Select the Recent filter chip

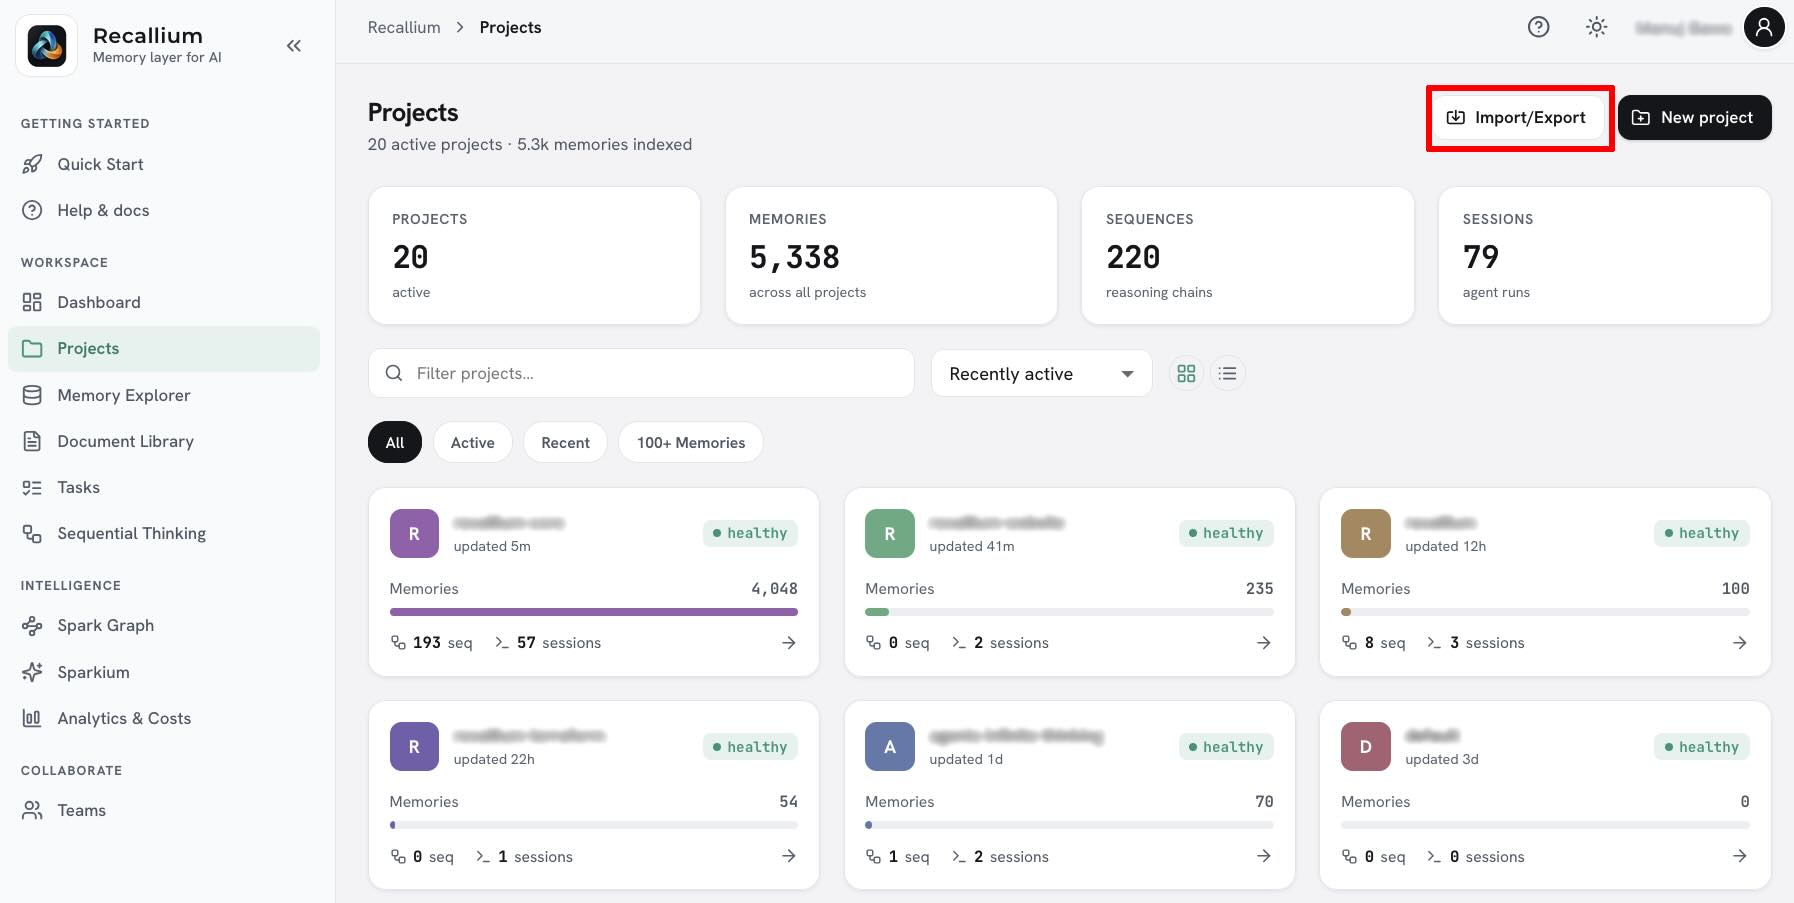pos(566,442)
